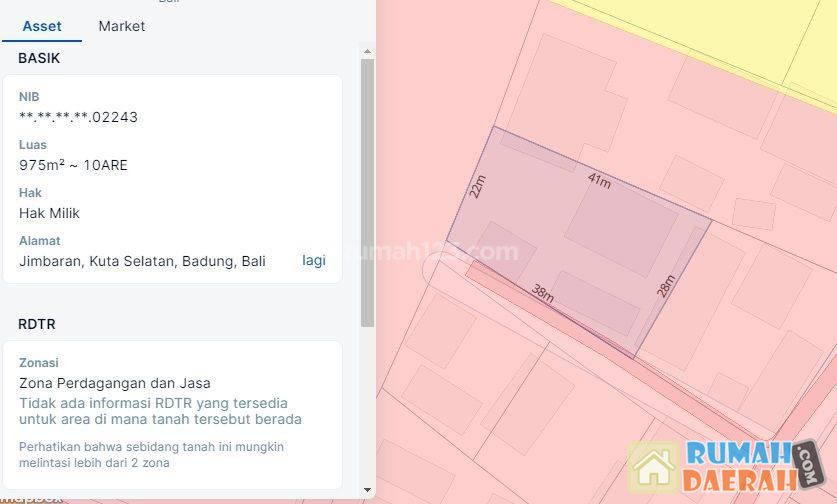Switch to the Market tab
The width and height of the screenshot is (837, 504).
(122, 26)
